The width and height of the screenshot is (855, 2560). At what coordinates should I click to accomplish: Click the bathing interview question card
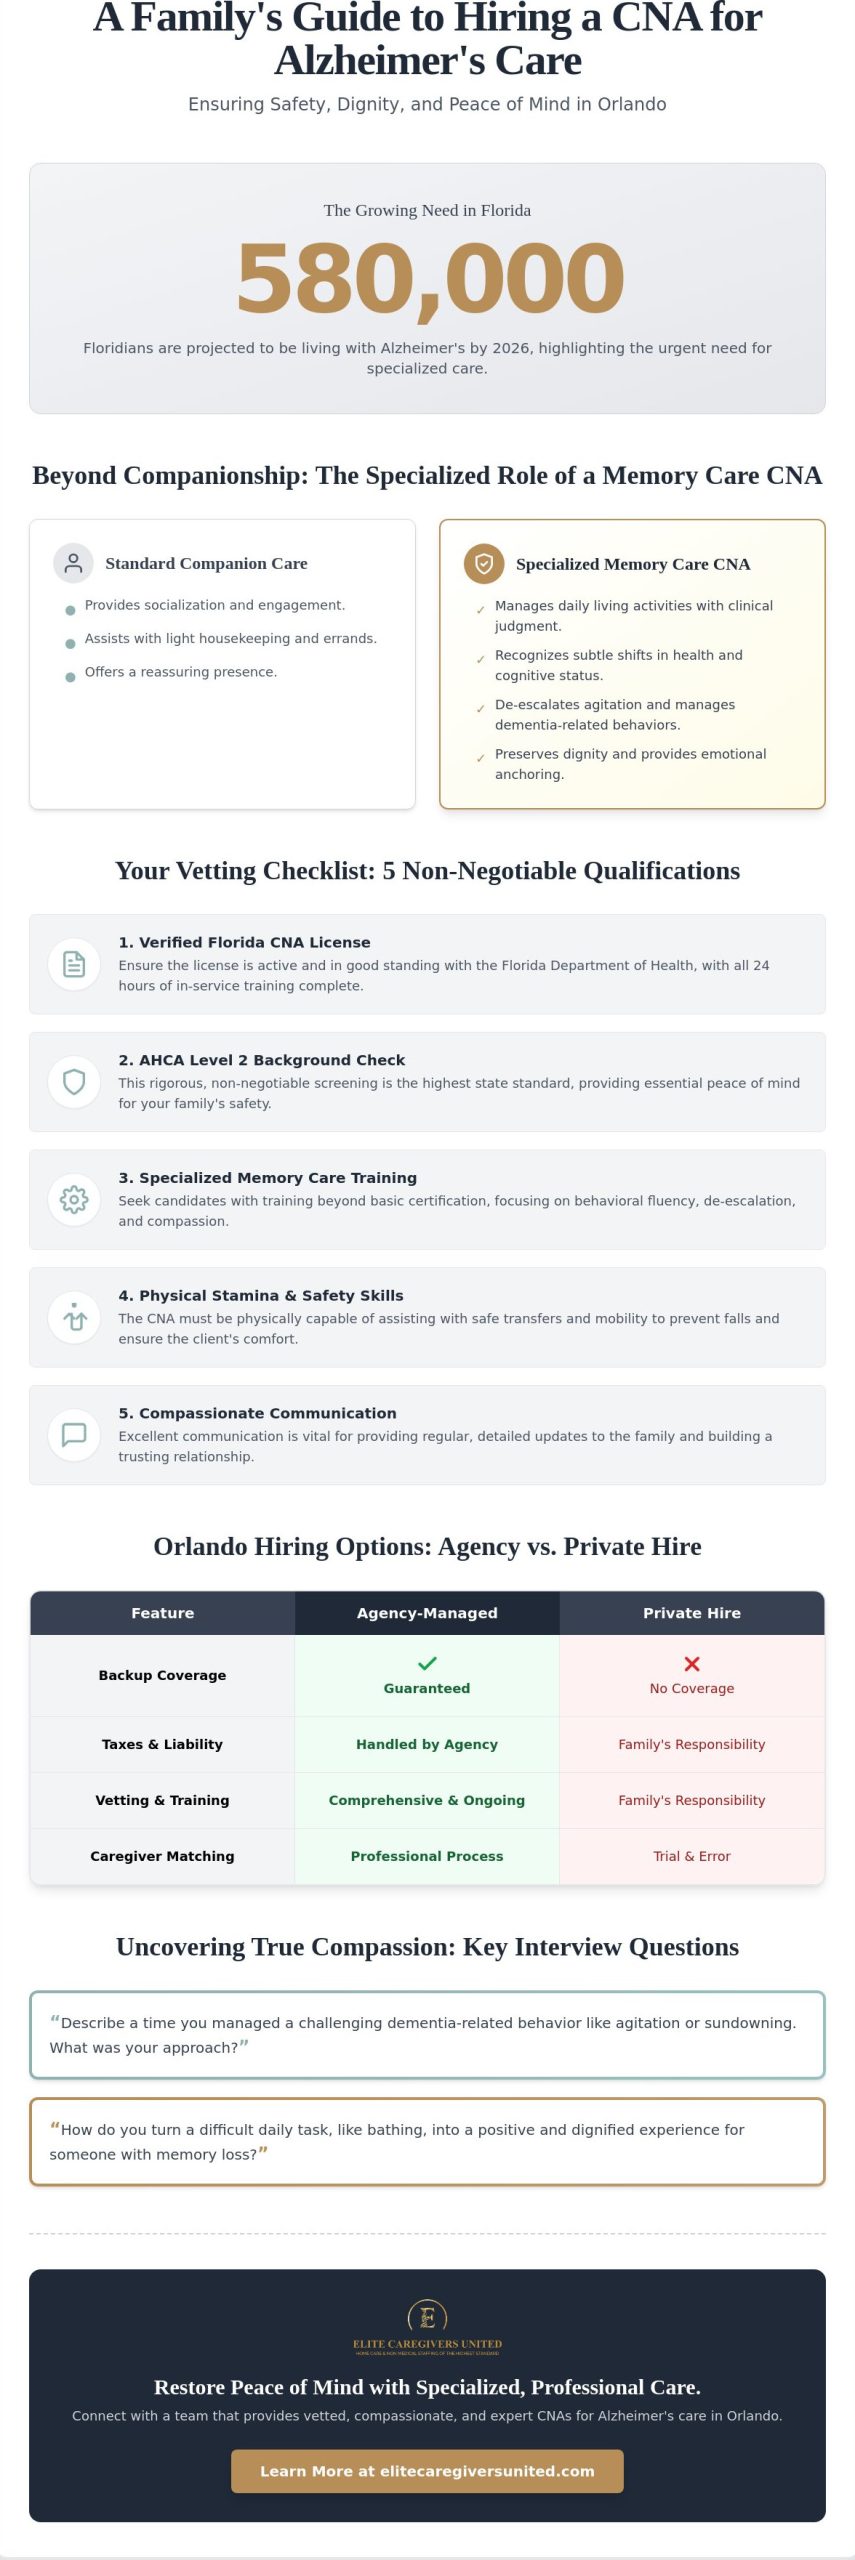[427, 2141]
